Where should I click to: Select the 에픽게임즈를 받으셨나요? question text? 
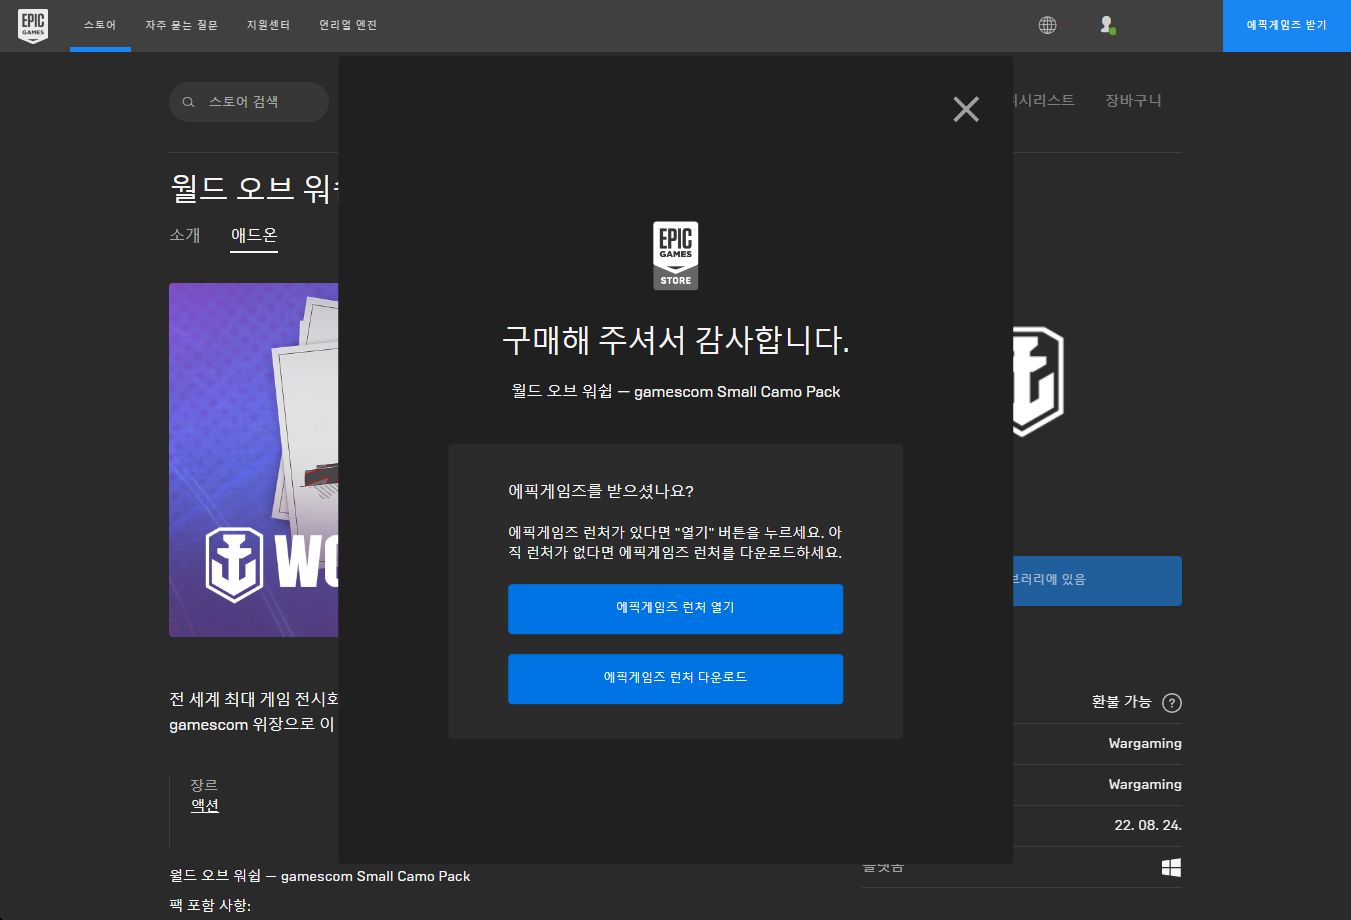(601, 491)
